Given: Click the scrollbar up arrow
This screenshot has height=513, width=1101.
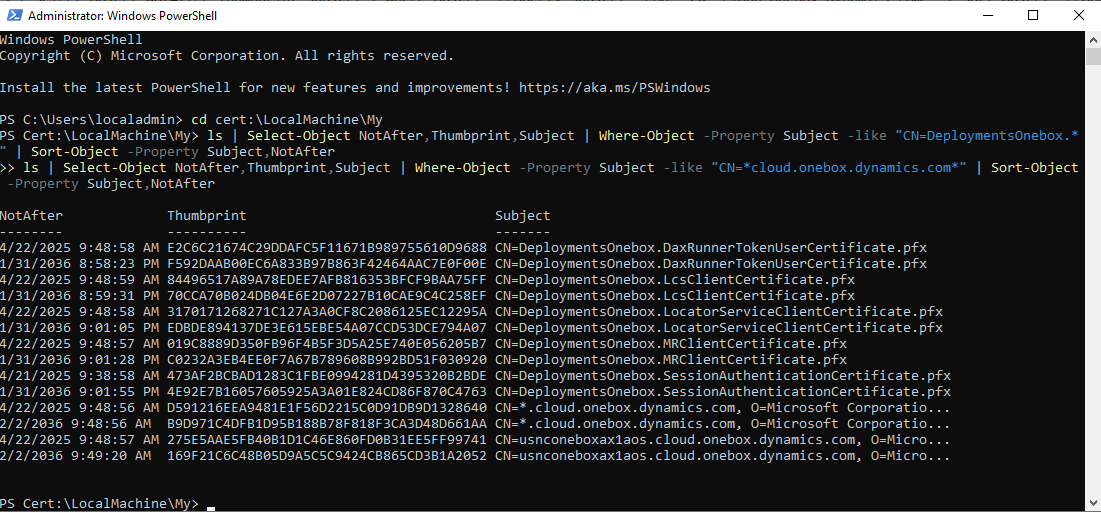Looking at the screenshot, I should coord(1093,39).
